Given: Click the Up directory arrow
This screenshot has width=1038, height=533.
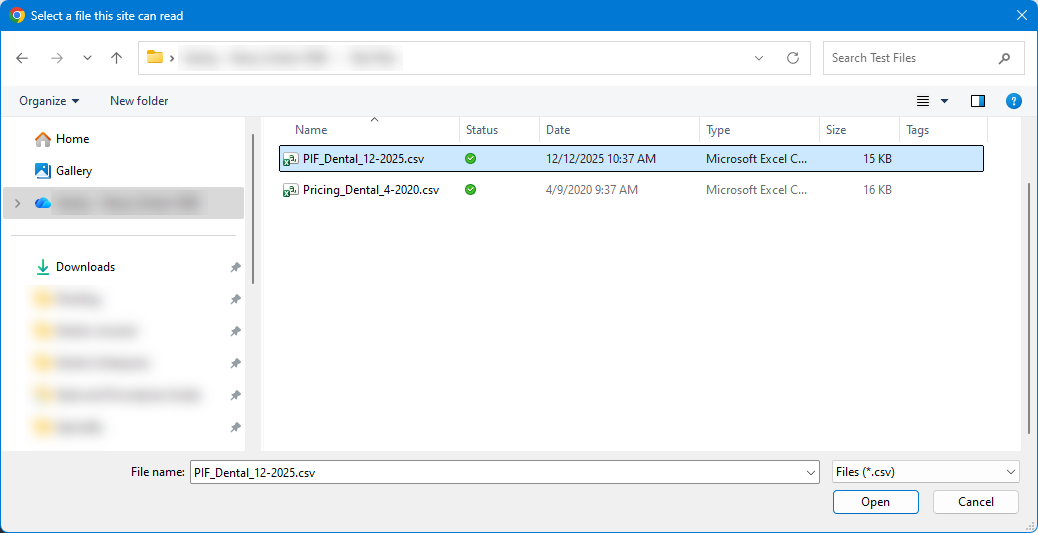Looking at the screenshot, I should [116, 58].
